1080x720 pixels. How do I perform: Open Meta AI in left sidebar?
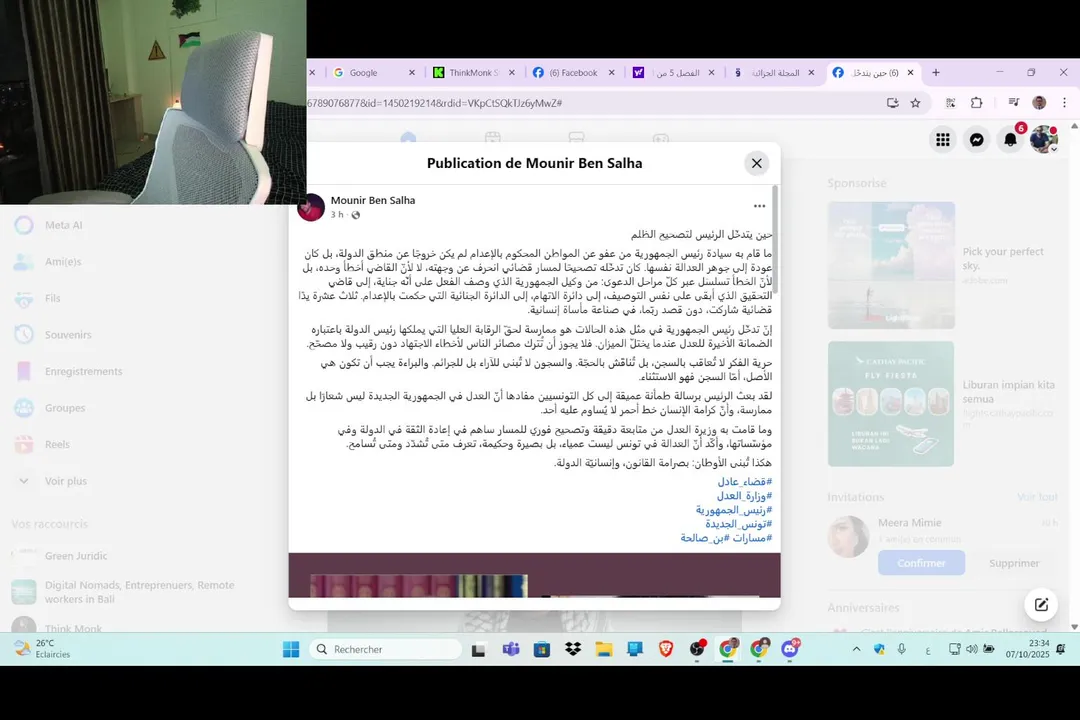click(63, 225)
